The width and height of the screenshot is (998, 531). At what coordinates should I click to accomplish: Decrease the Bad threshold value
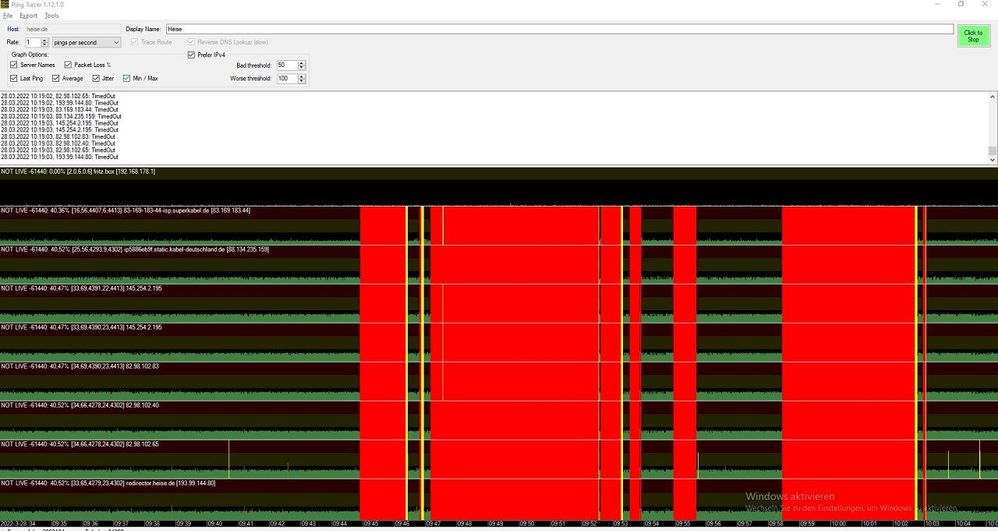(302, 67)
